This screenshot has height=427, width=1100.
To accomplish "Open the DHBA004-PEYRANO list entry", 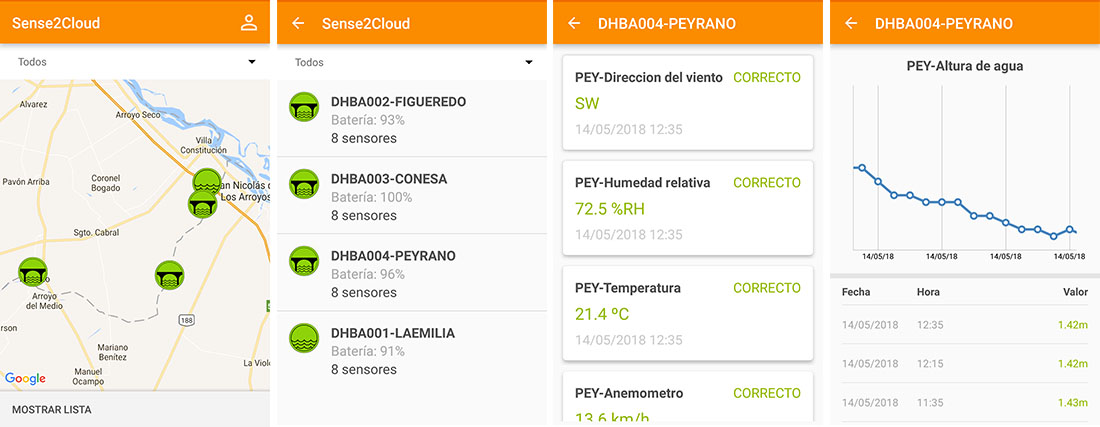I will point(412,273).
